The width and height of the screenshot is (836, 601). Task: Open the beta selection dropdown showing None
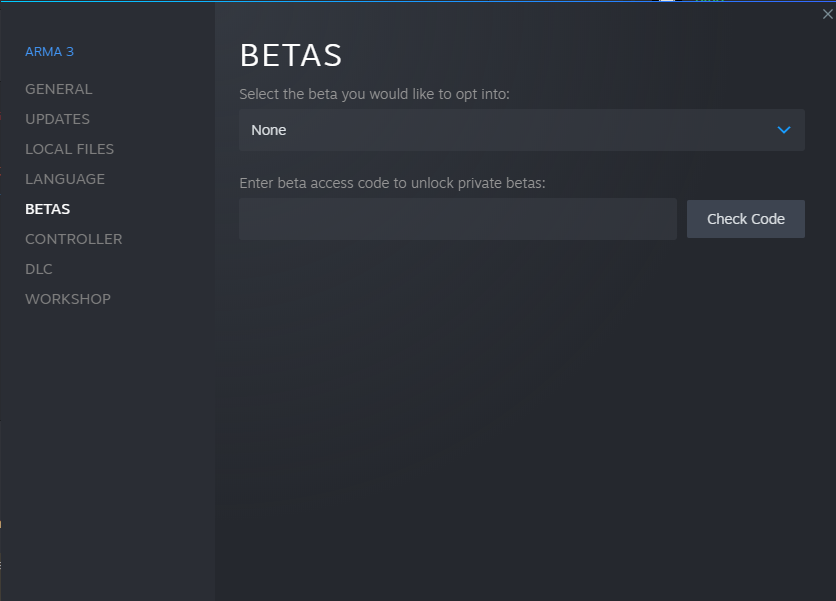(521, 130)
